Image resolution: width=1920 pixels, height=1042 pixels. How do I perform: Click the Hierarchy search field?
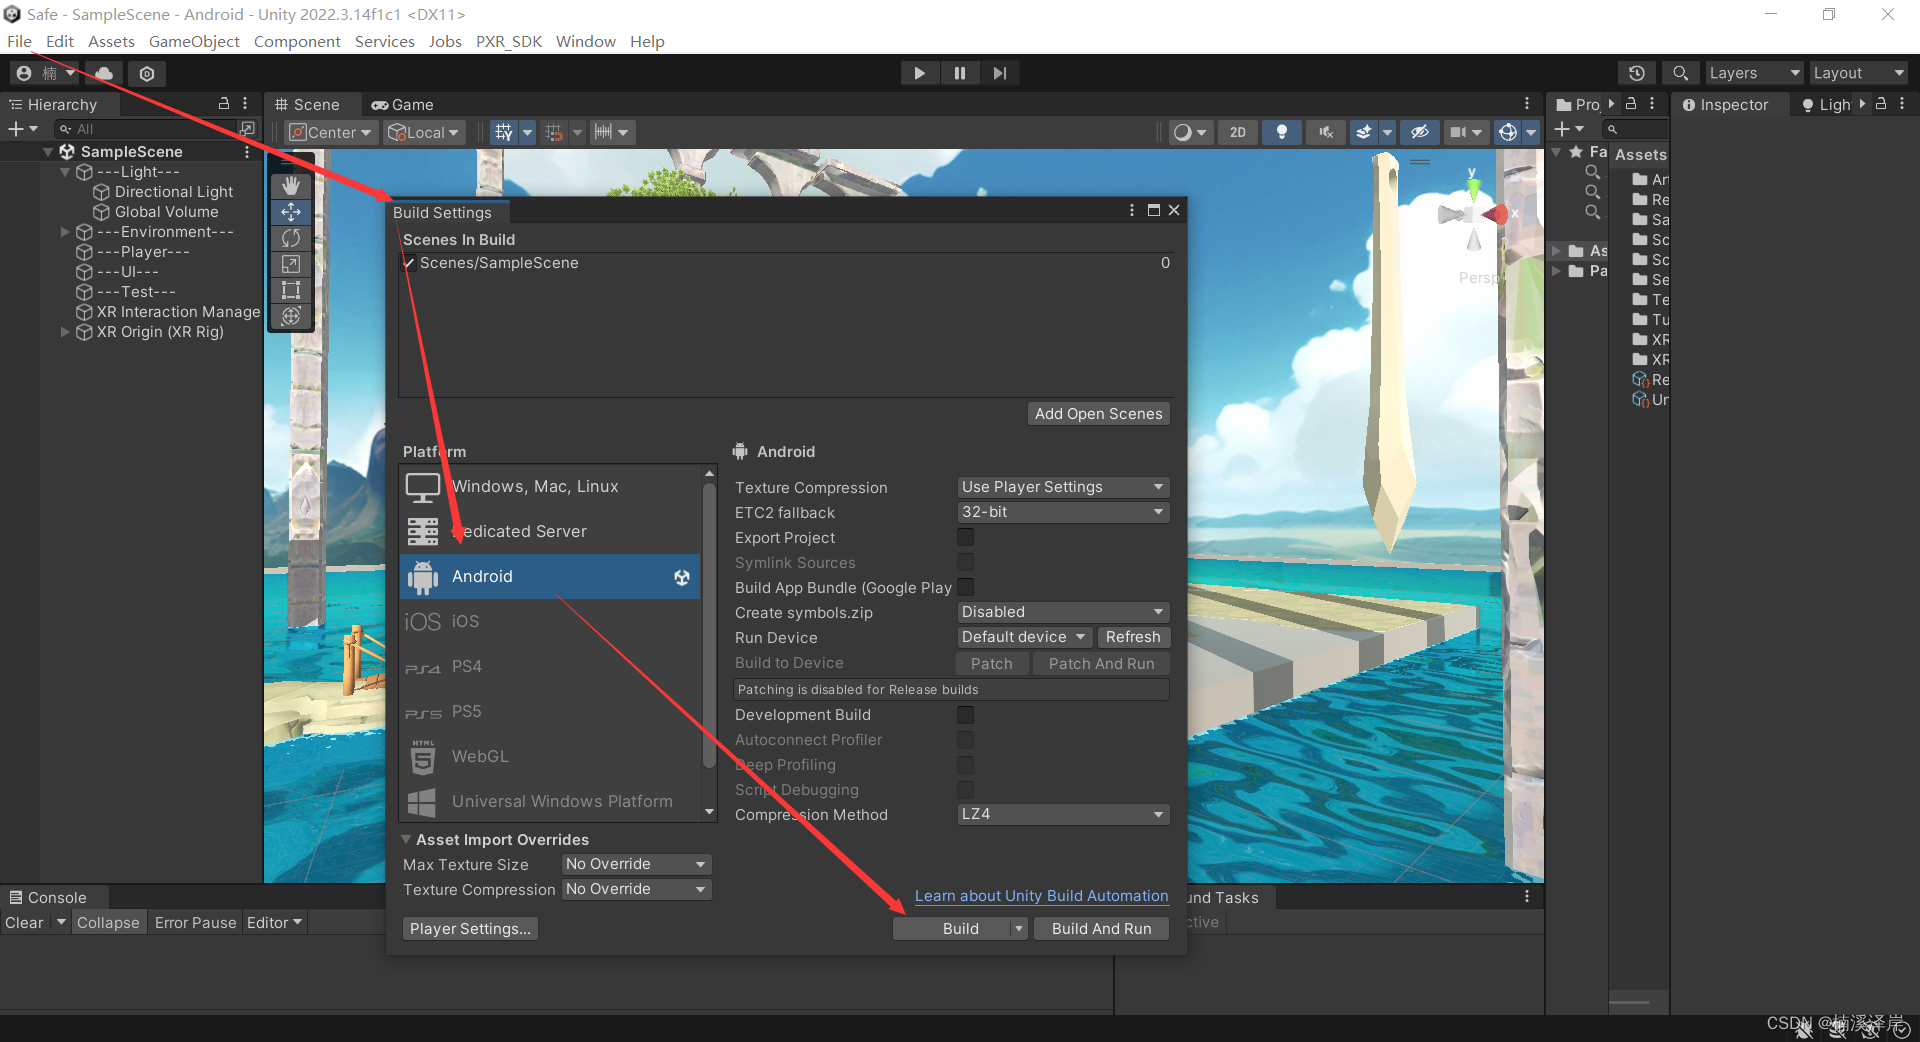point(146,129)
